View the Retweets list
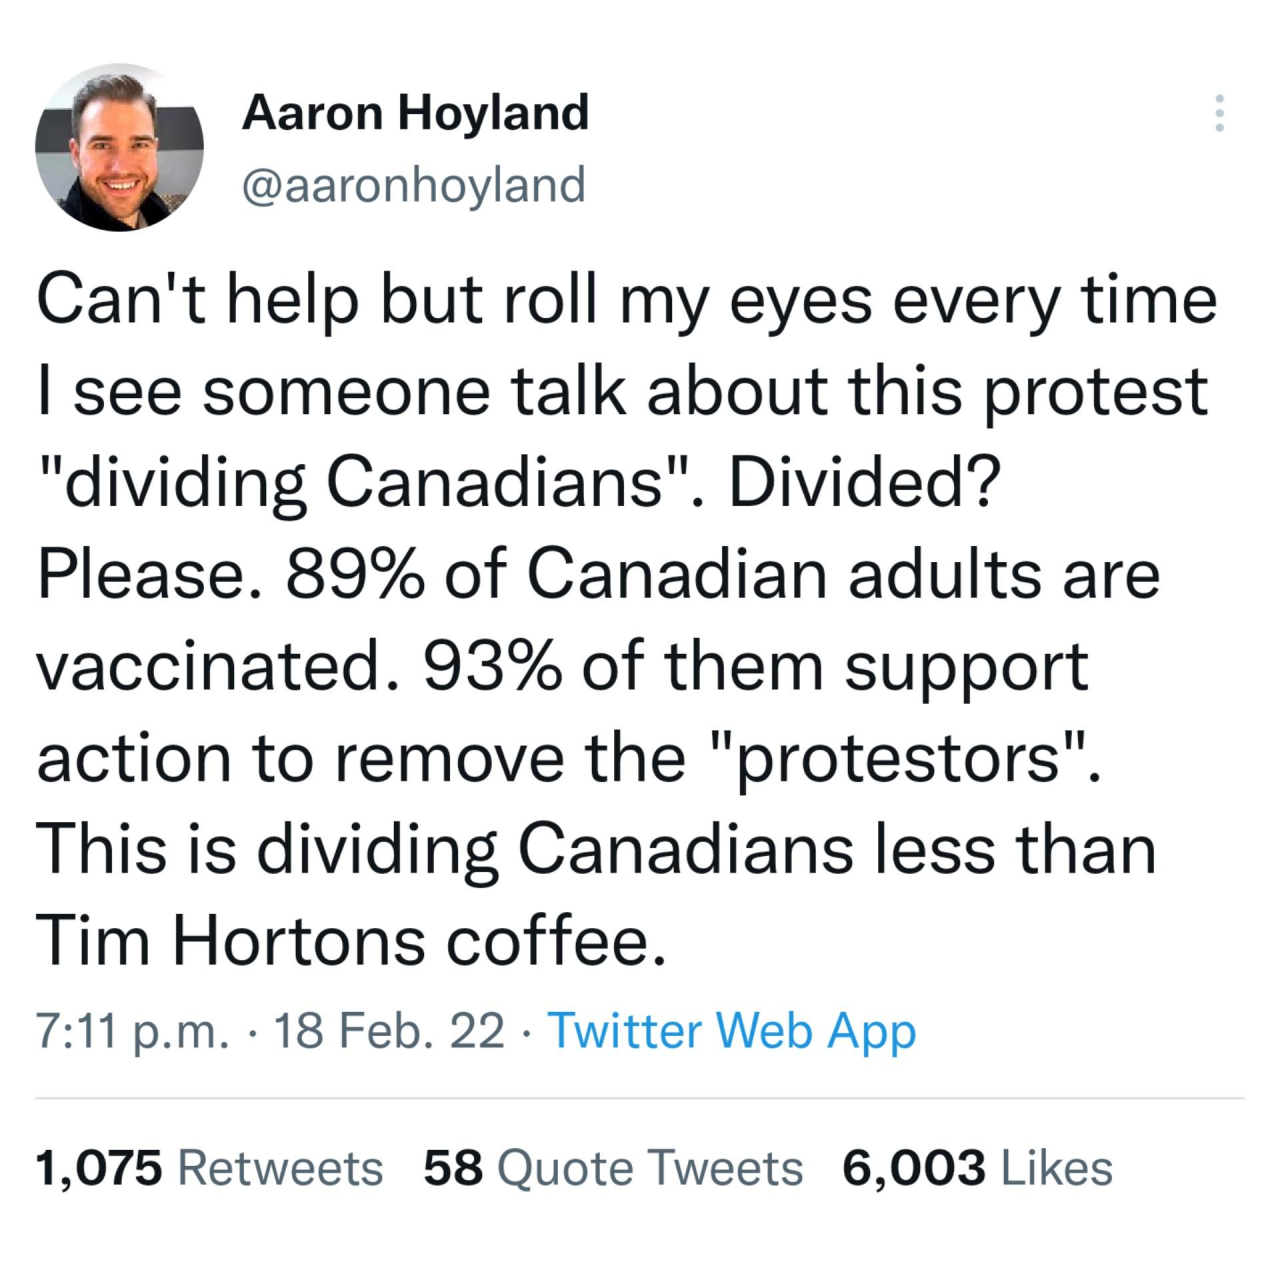 click(x=280, y=1167)
